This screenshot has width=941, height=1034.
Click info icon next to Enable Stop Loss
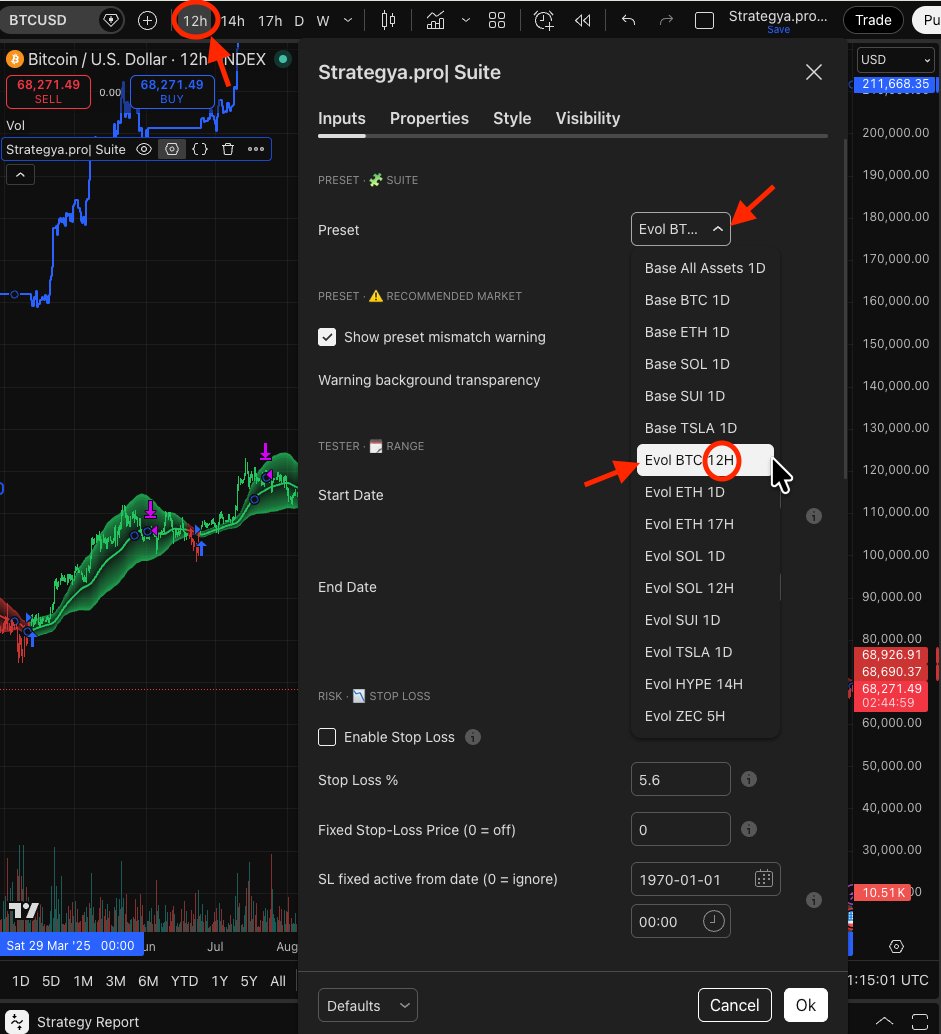pos(473,737)
